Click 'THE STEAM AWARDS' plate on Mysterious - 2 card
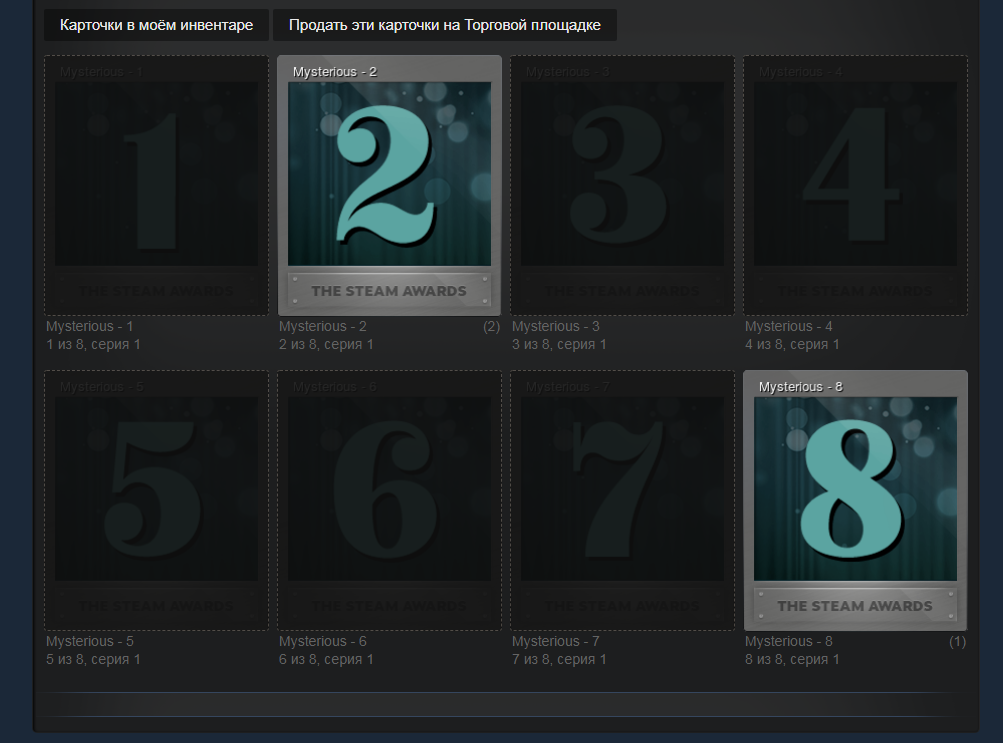The width and height of the screenshot is (1003, 743). pos(389,290)
